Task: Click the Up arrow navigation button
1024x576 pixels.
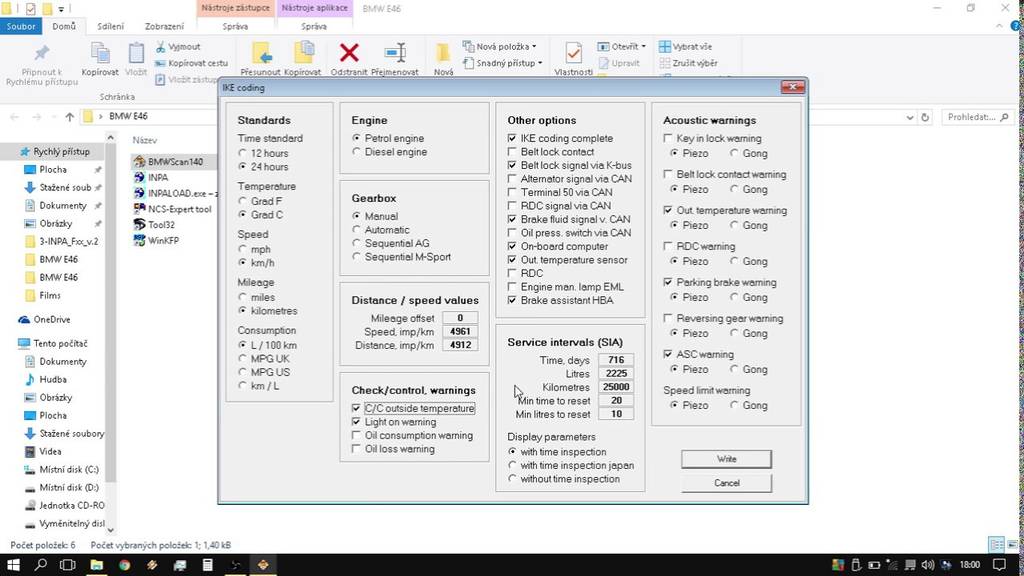Action: pos(70,117)
